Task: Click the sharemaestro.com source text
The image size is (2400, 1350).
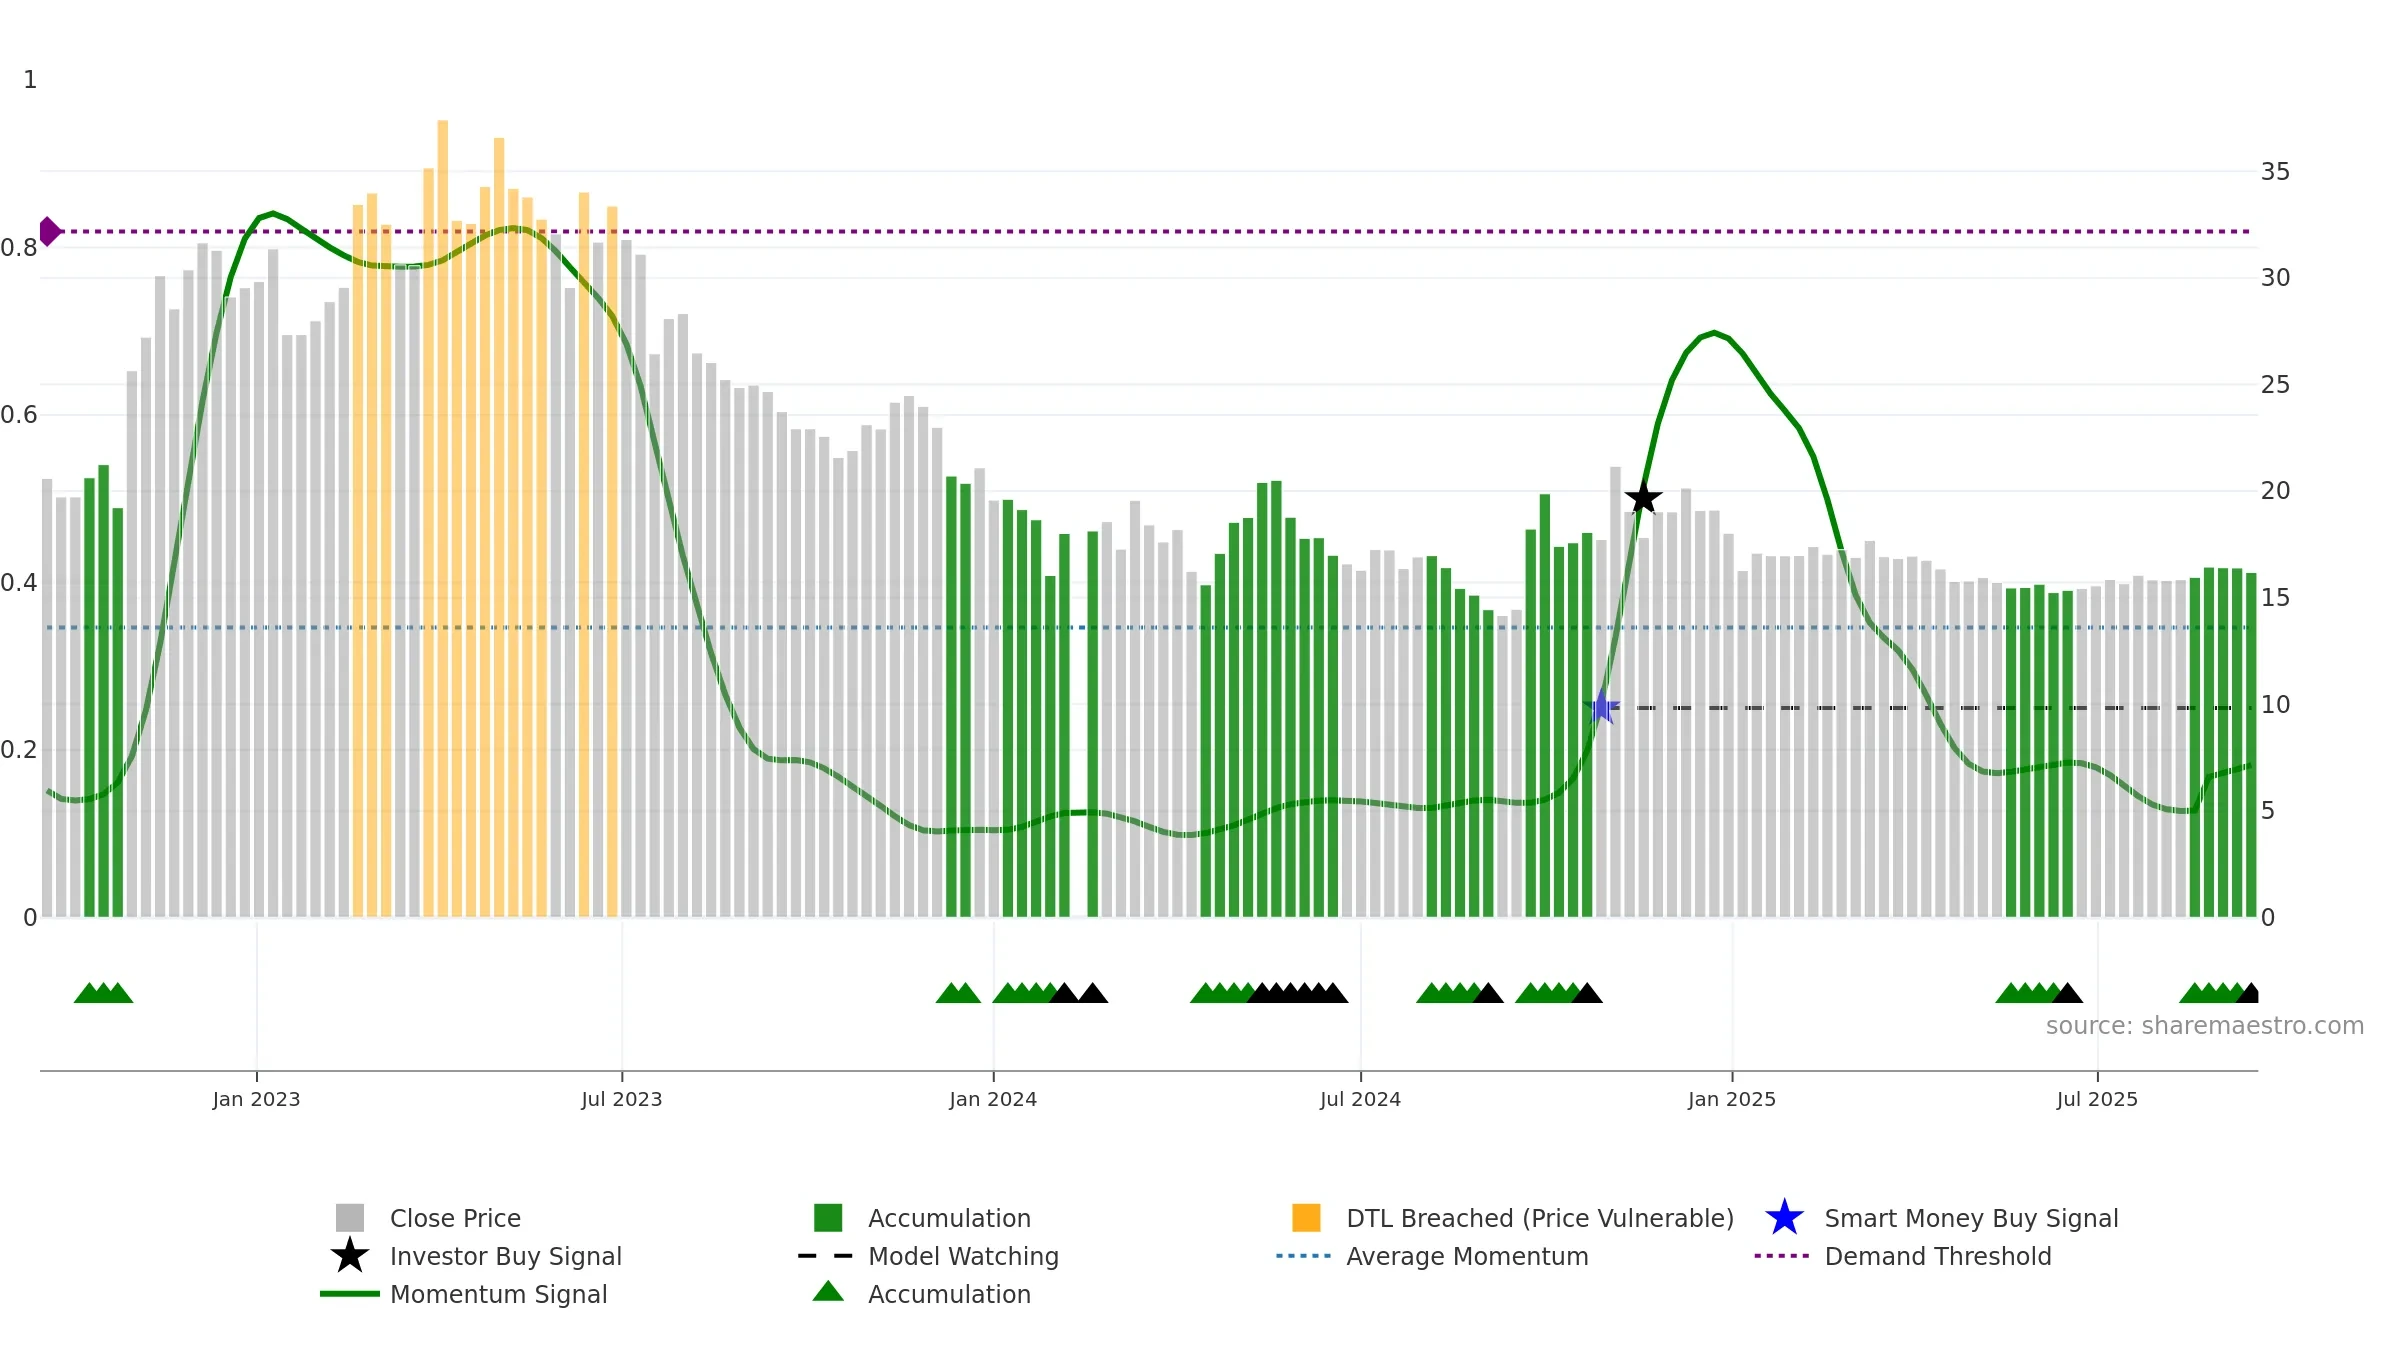Action: click(x=2205, y=1026)
